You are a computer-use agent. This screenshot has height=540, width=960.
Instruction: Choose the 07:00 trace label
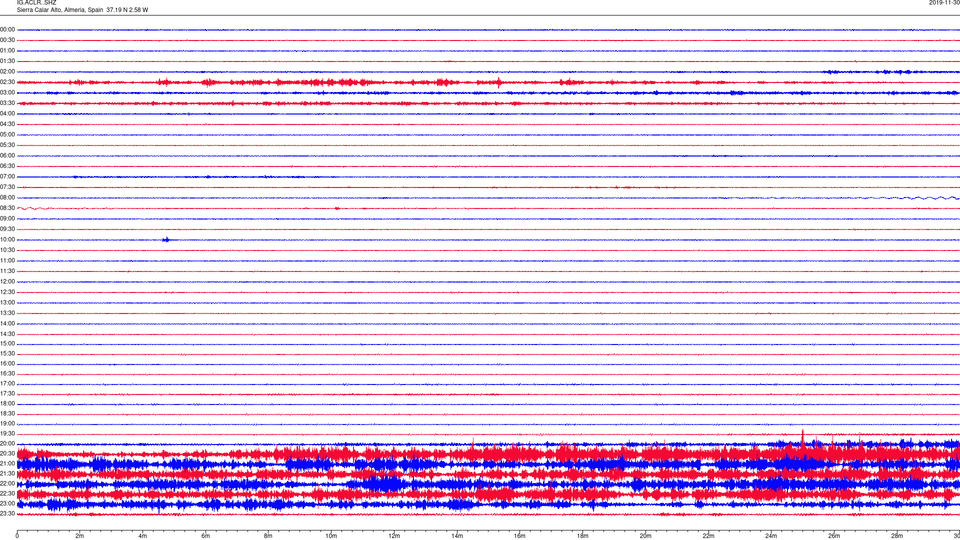pyautogui.click(x=7, y=177)
